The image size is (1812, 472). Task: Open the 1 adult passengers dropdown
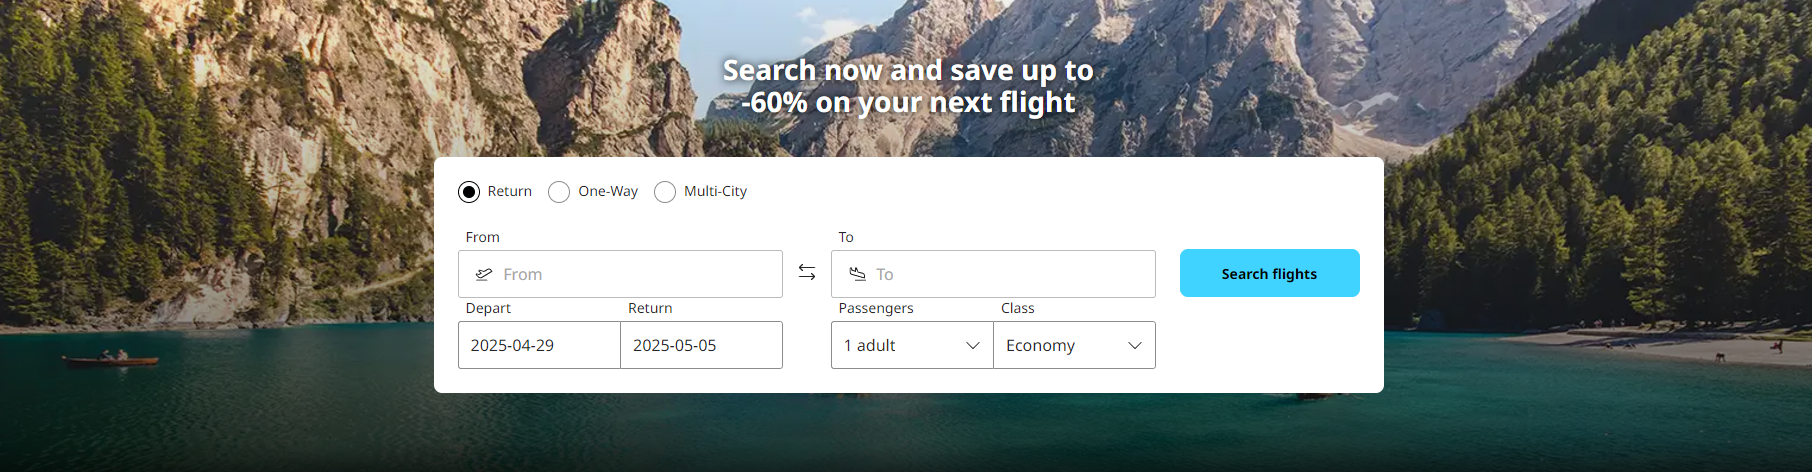(900, 345)
